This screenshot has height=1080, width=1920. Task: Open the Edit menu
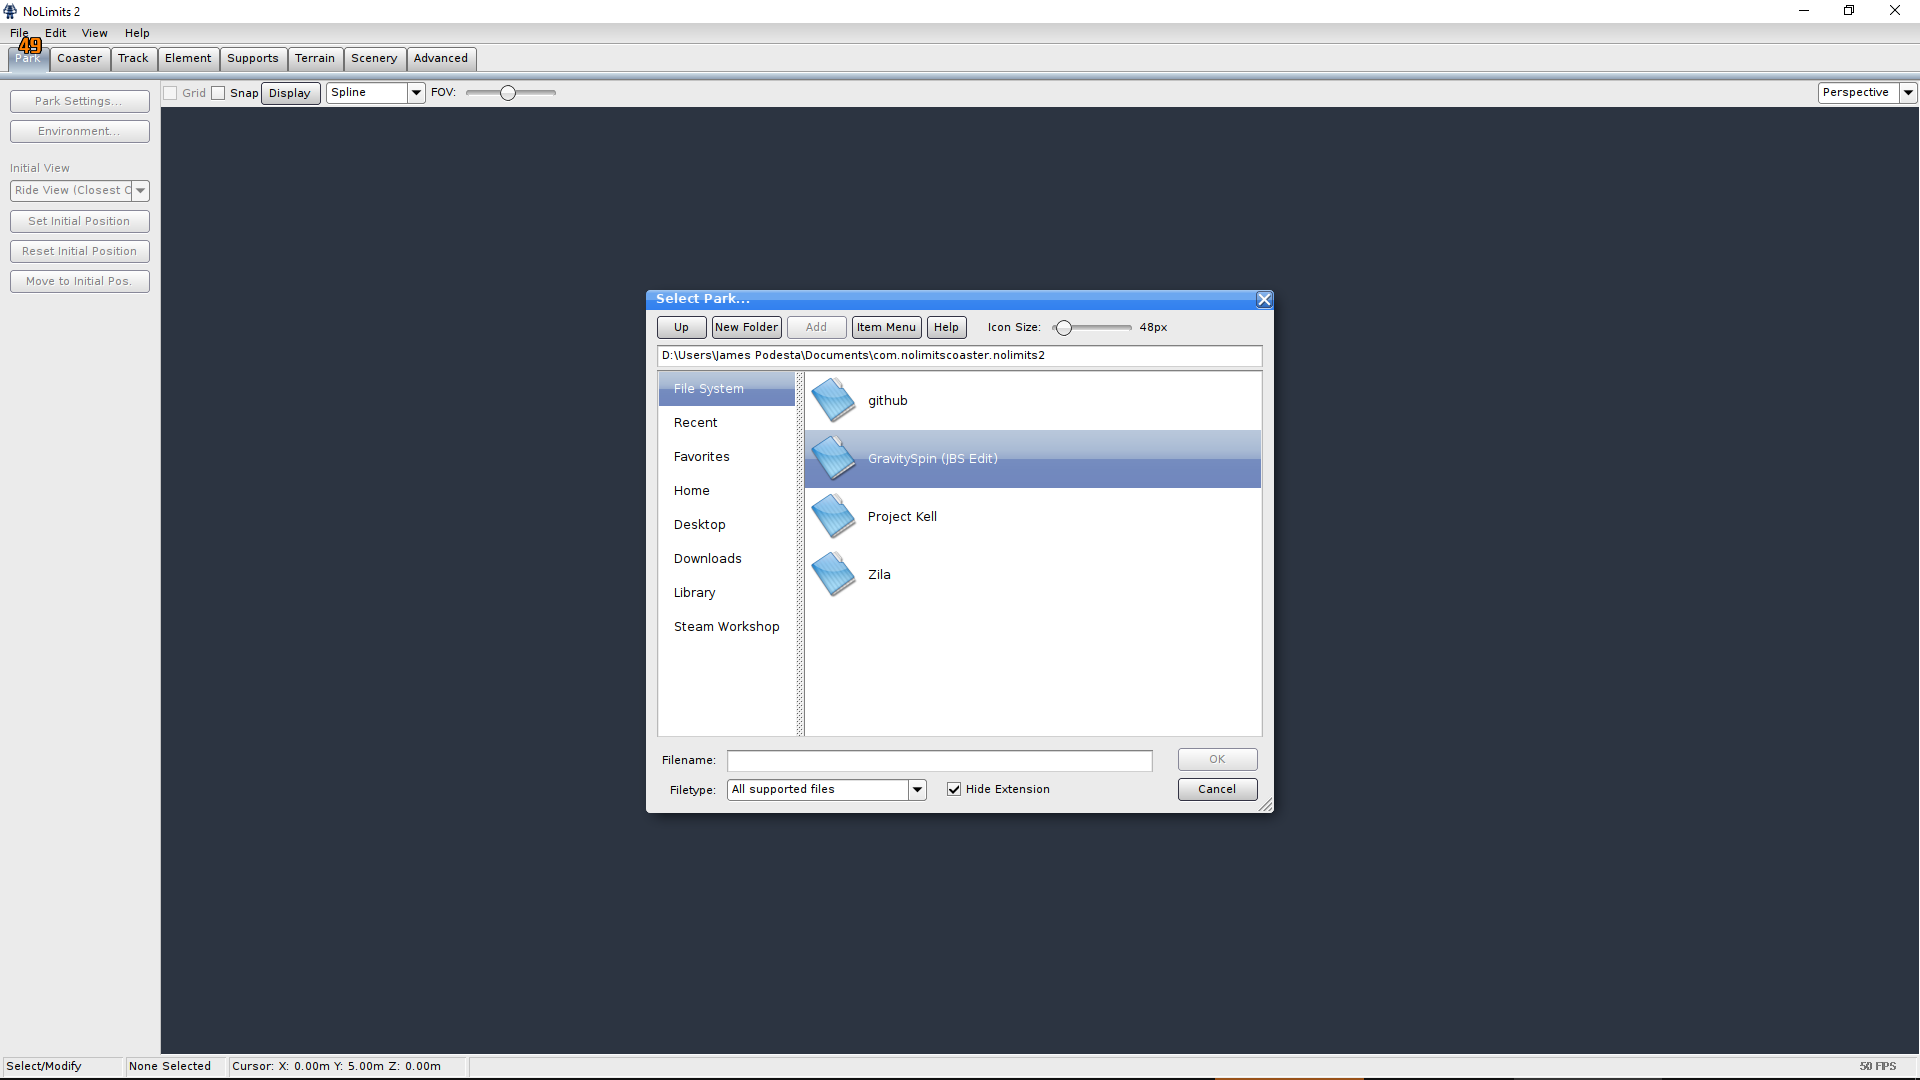pos(55,33)
